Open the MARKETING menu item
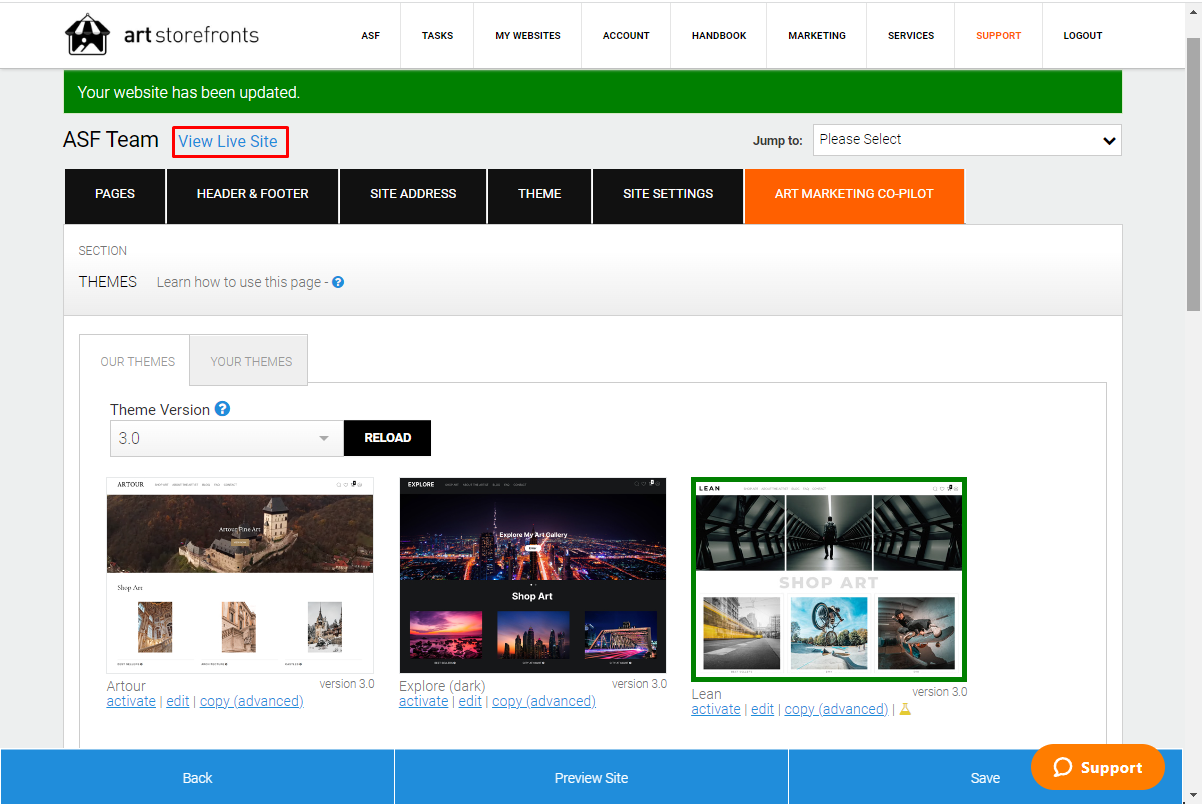 pos(817,35)
